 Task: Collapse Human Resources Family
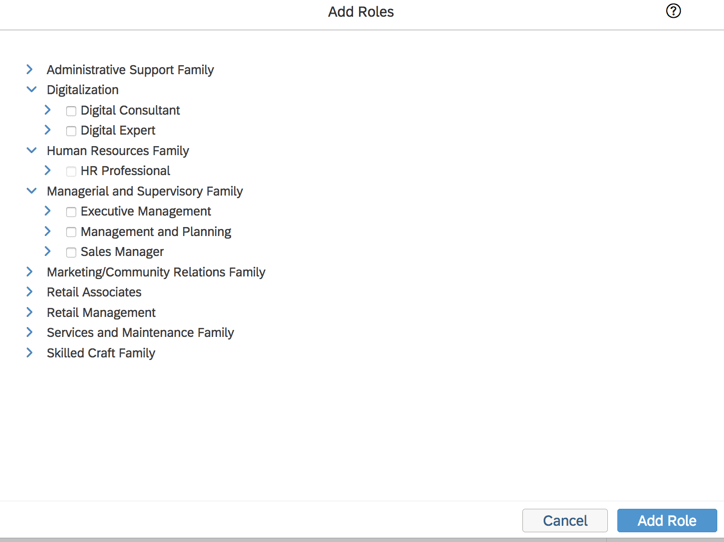pyautogui.click(x=31, y=151)
